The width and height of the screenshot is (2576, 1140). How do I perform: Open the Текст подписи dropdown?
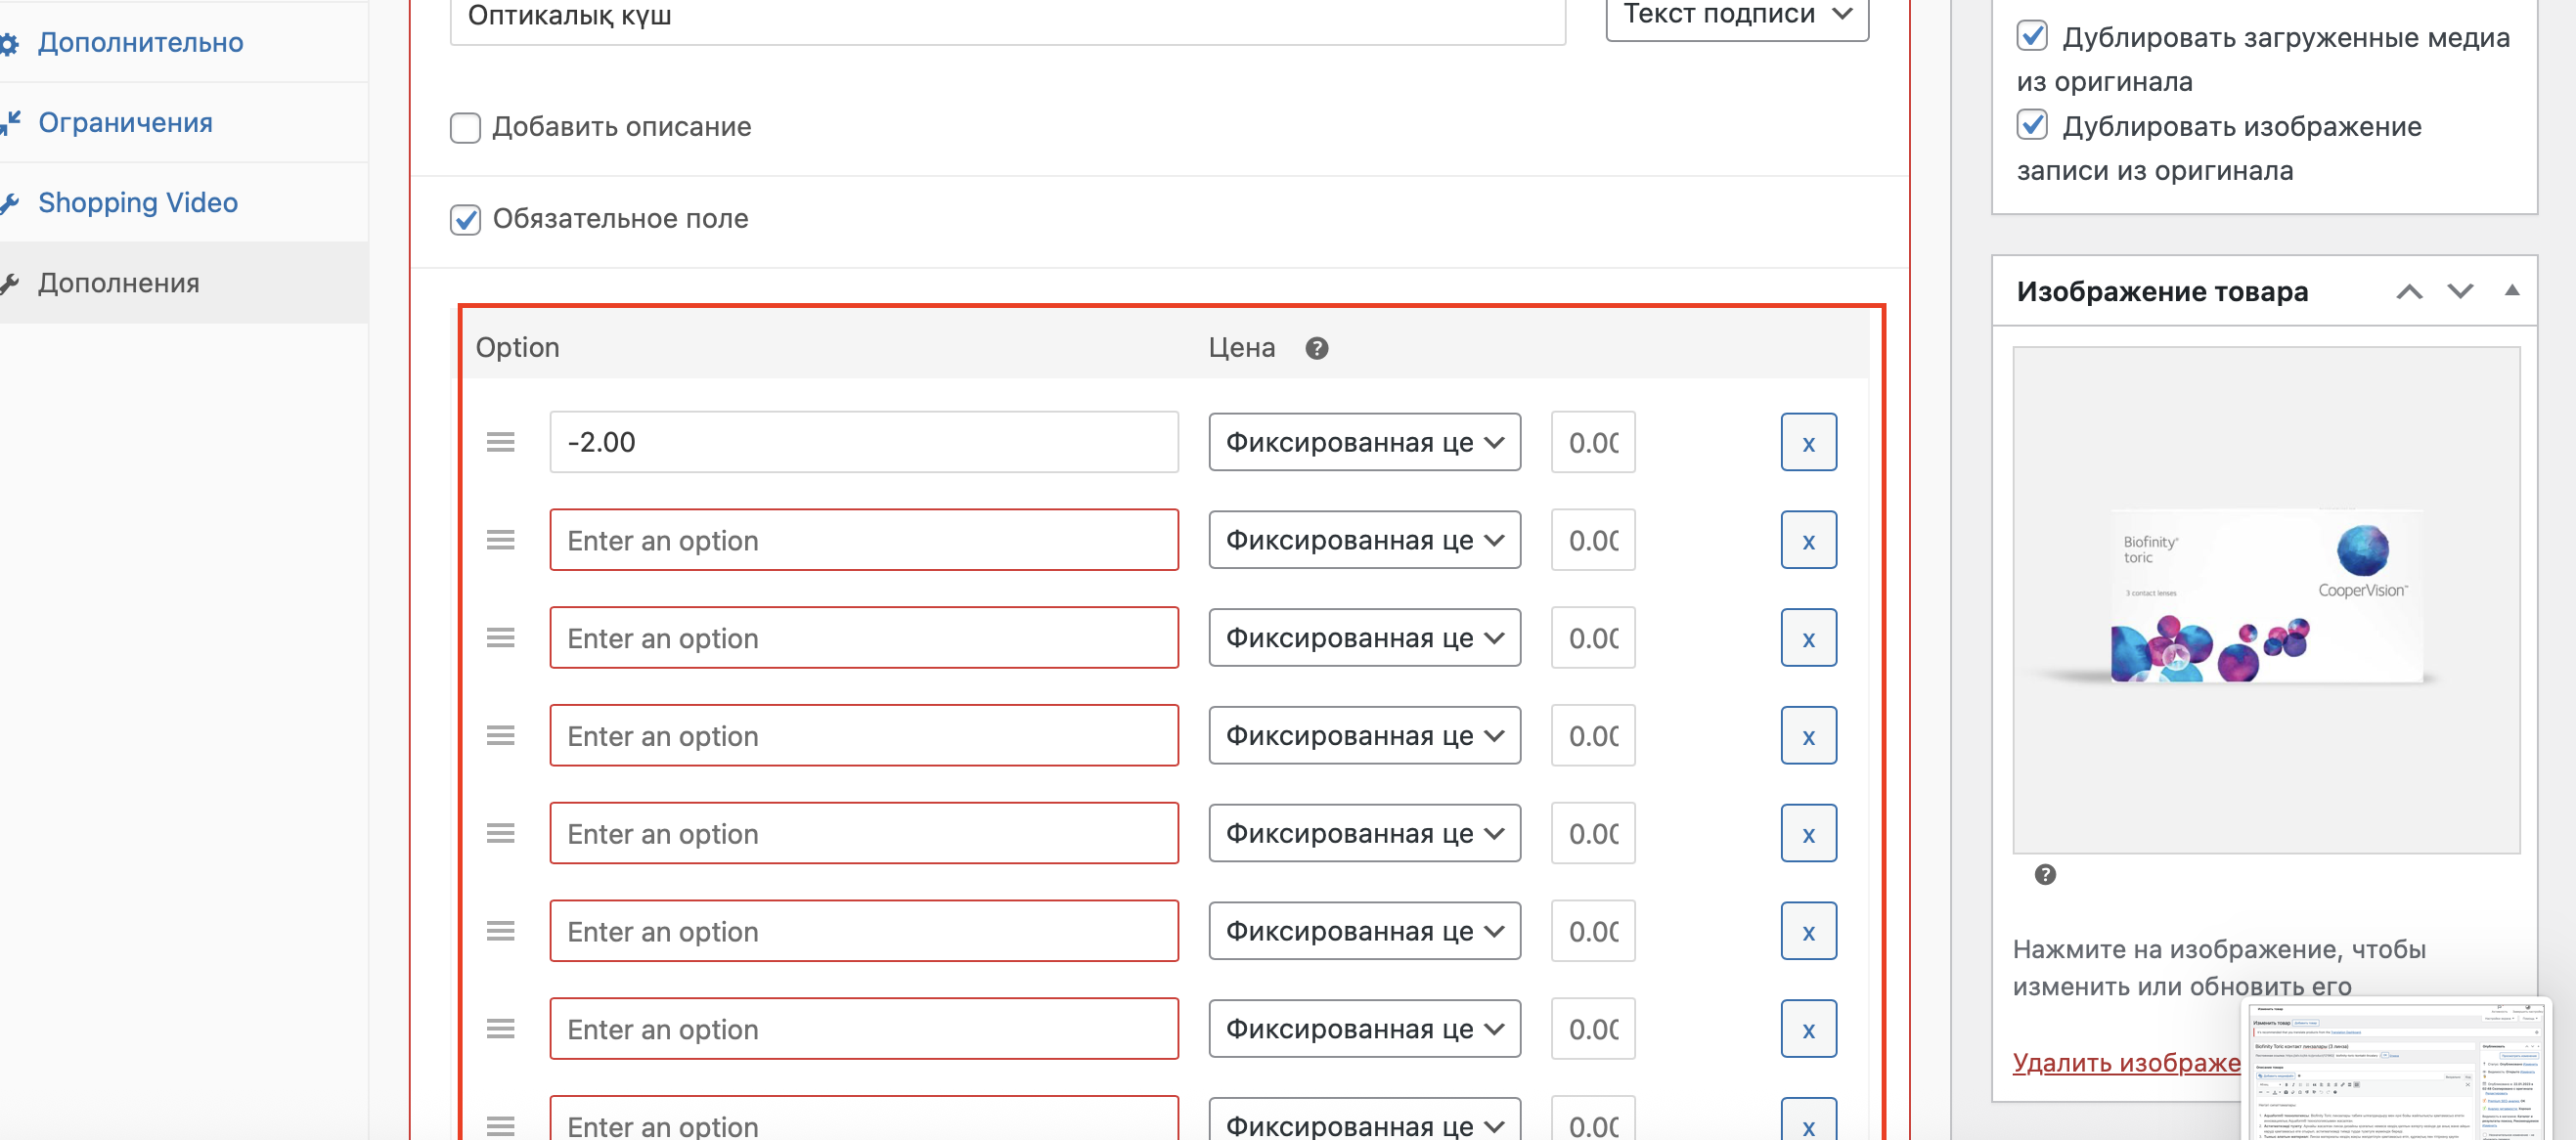tap(1736, 15)
